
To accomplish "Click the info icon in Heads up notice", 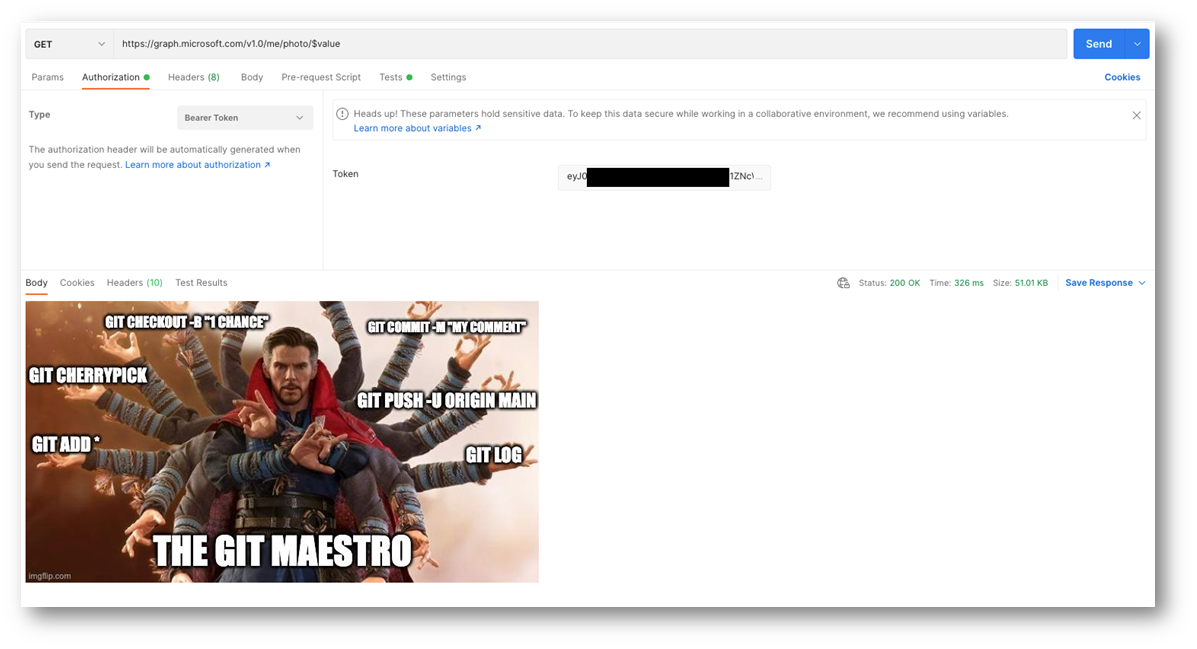I will (x=342, y=114).
